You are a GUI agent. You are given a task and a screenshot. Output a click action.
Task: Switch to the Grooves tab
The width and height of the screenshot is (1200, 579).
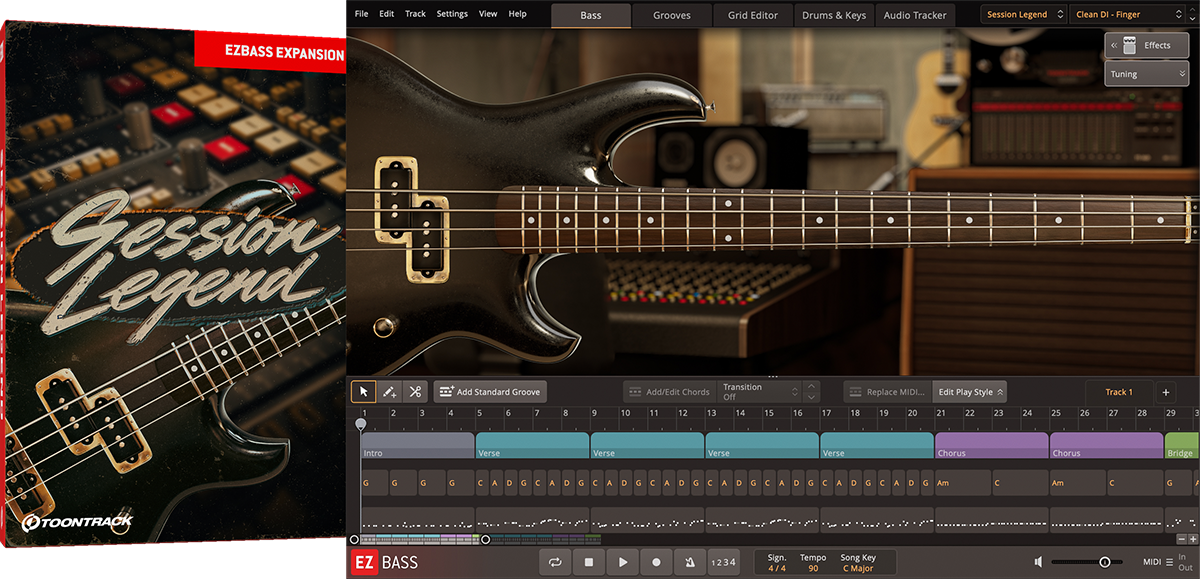tap(672, 15)
